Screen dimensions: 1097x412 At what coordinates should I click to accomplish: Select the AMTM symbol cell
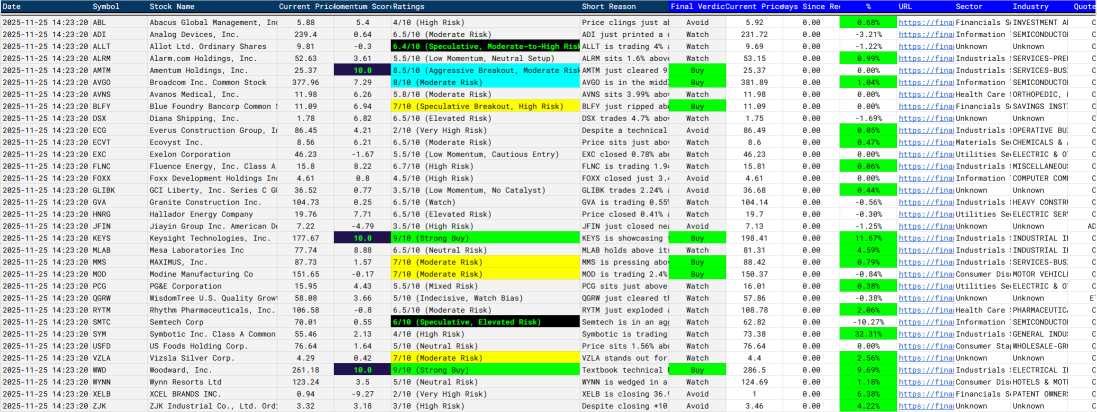click(119, 71)
